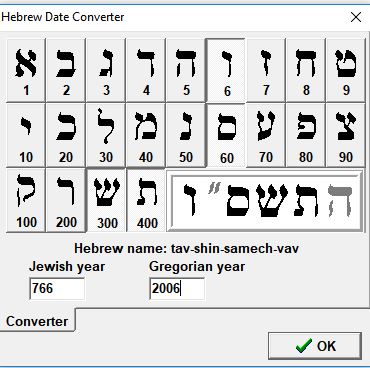This screenshot has height=368, width=370.
Task: Focus the Gregorian year input field
Action: click(177, 288)
